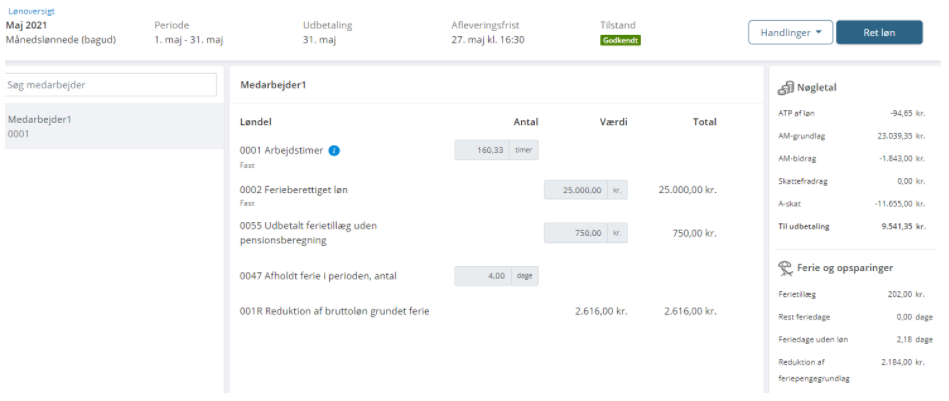Click the Medarbejder1 panel heading

click(273, 85)
